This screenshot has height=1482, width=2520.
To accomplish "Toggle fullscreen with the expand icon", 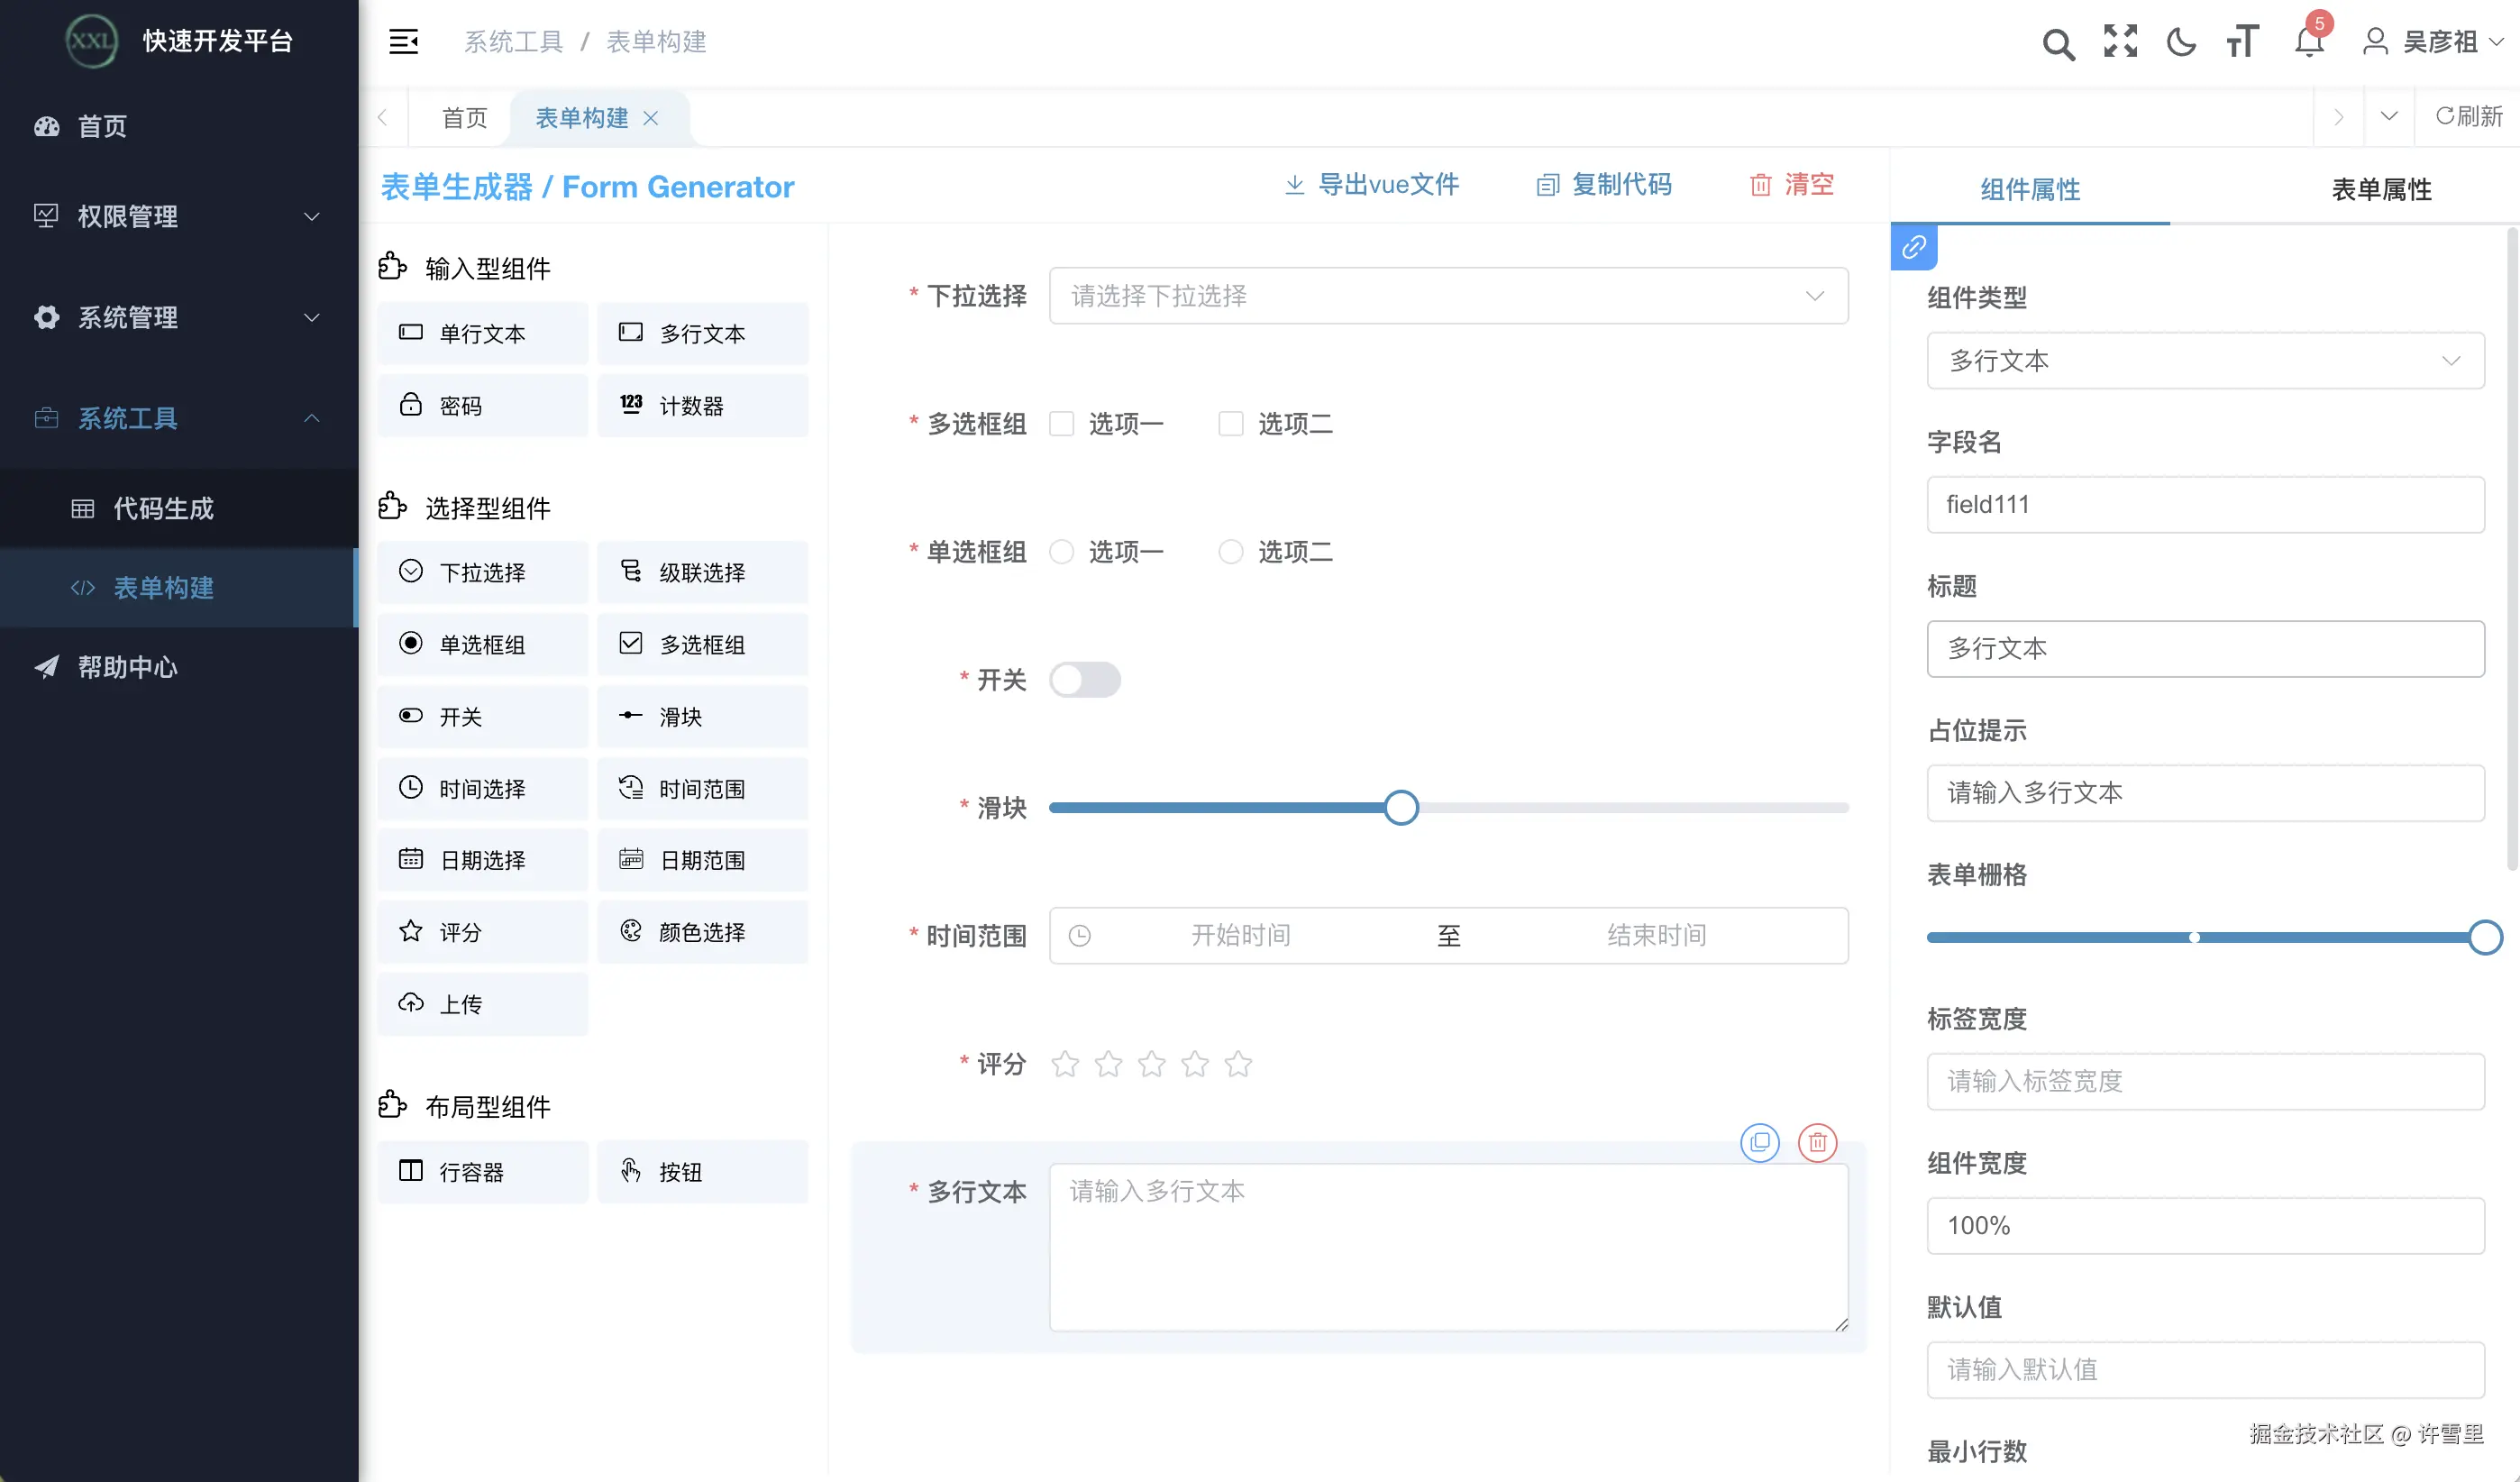I will (2120, 42).
